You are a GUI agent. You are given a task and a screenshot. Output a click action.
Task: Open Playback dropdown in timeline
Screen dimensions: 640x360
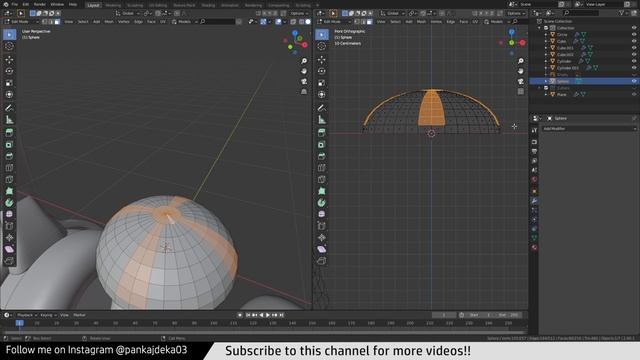coord(27,315)
